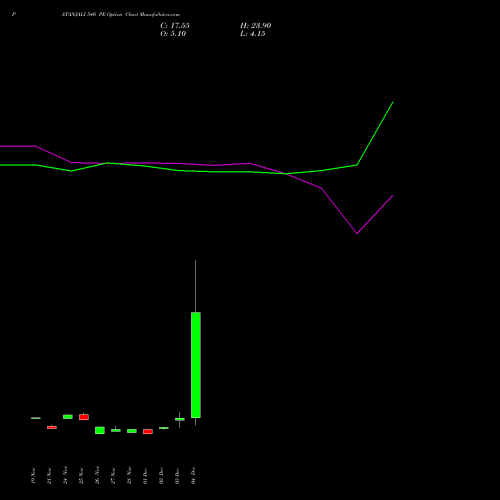Click the red candlestick for 21 Nov
Screen dimensions: 500x500
[52, 427]
